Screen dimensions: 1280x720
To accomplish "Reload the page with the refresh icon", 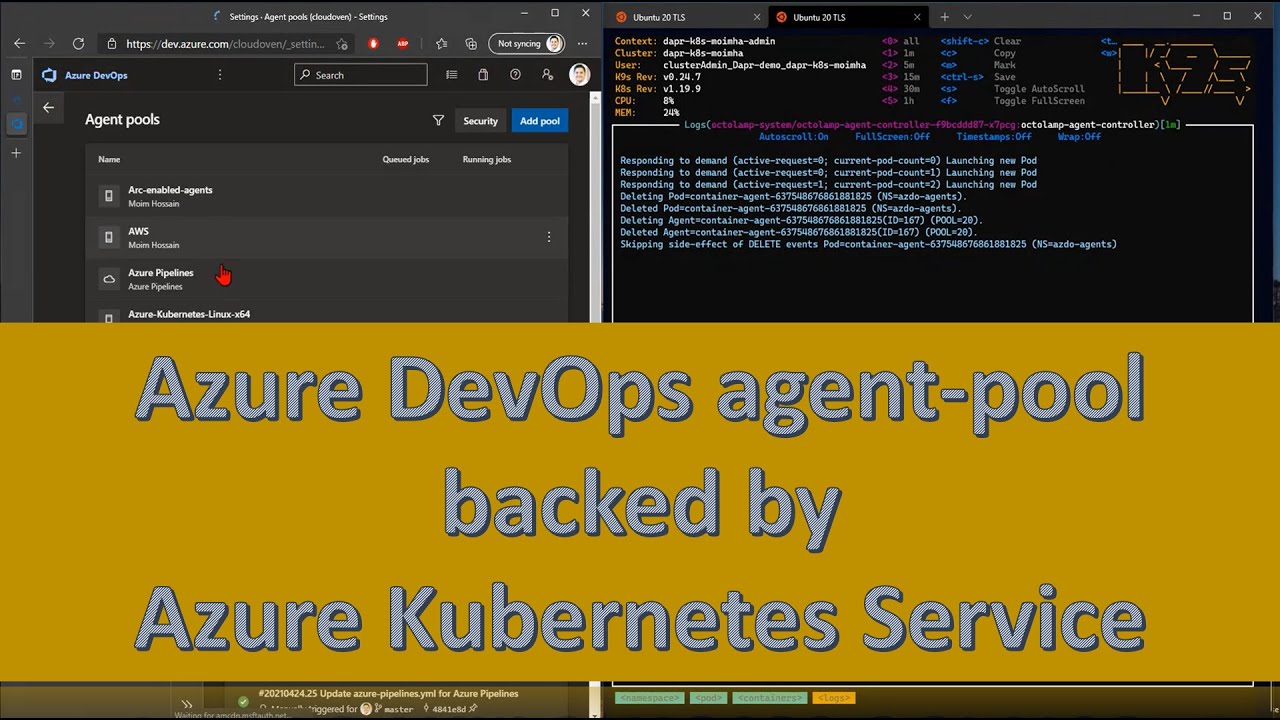I will [78, 44].
